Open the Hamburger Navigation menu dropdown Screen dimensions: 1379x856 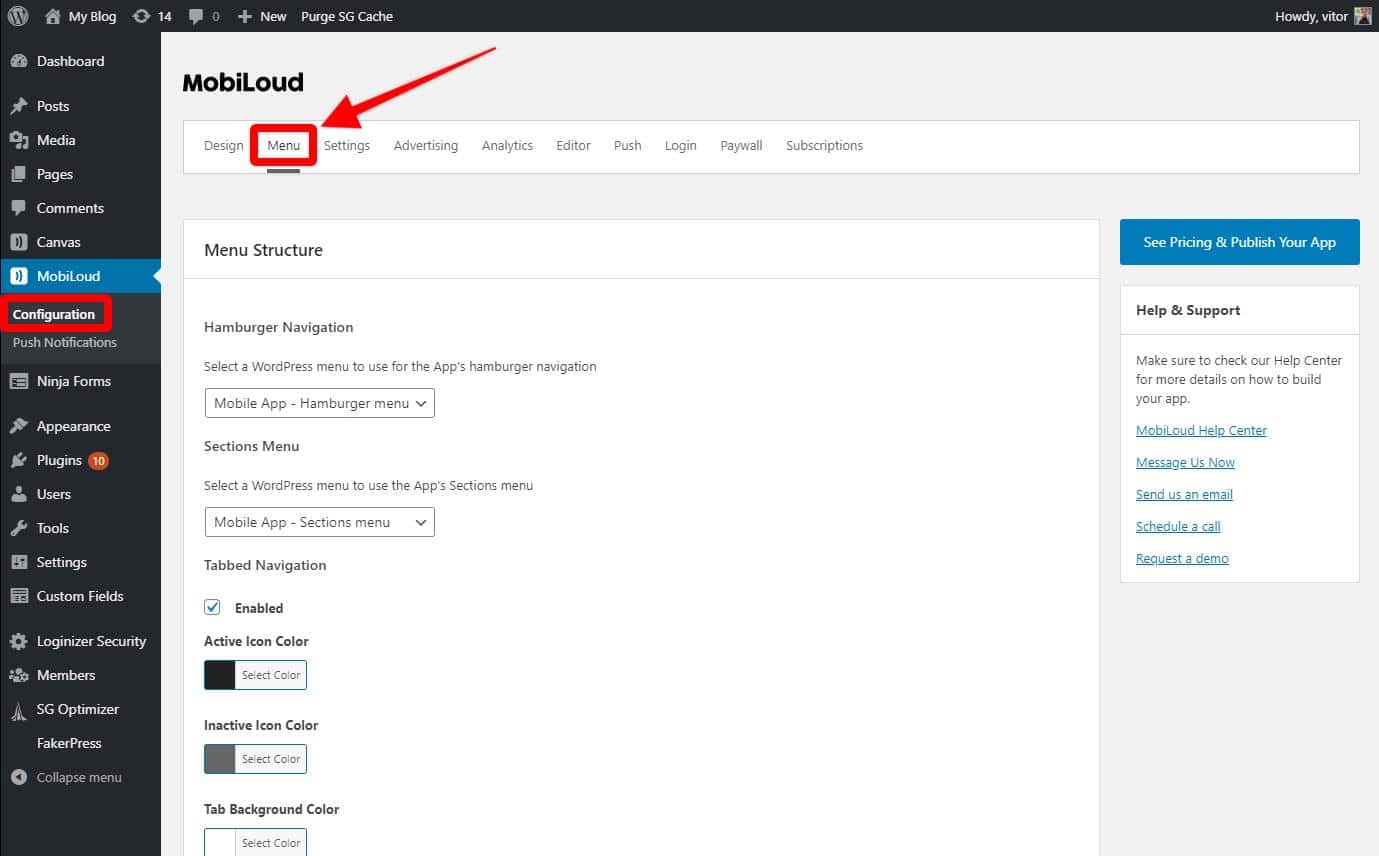[x=319, y=403]
